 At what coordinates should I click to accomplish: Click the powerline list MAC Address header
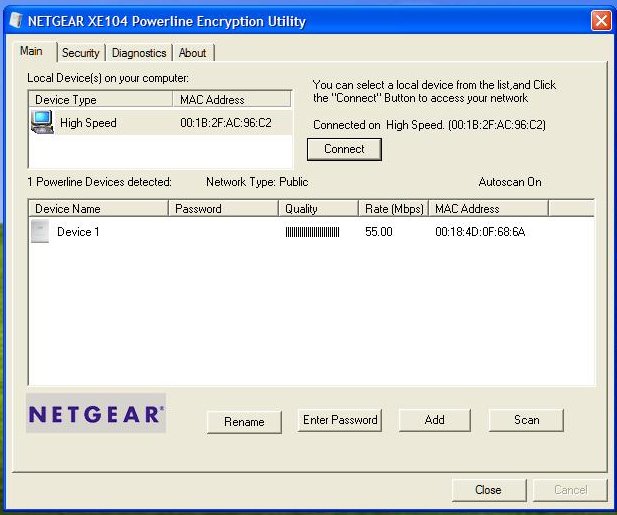[488, 209]
